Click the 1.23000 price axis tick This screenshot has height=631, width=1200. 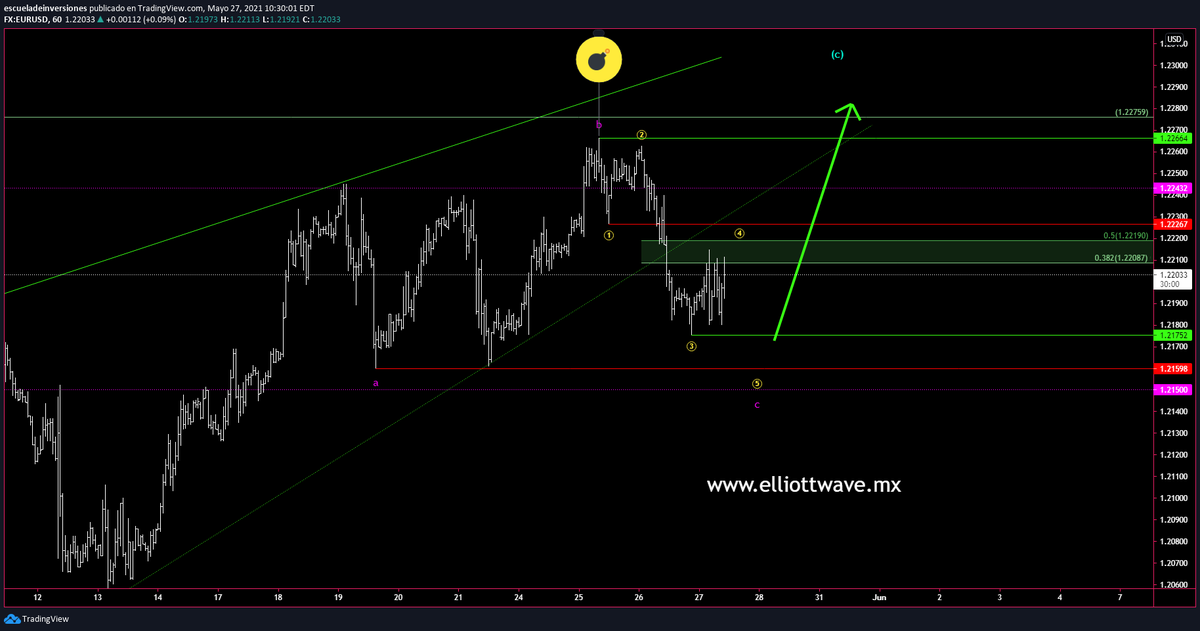[1174, 64]
